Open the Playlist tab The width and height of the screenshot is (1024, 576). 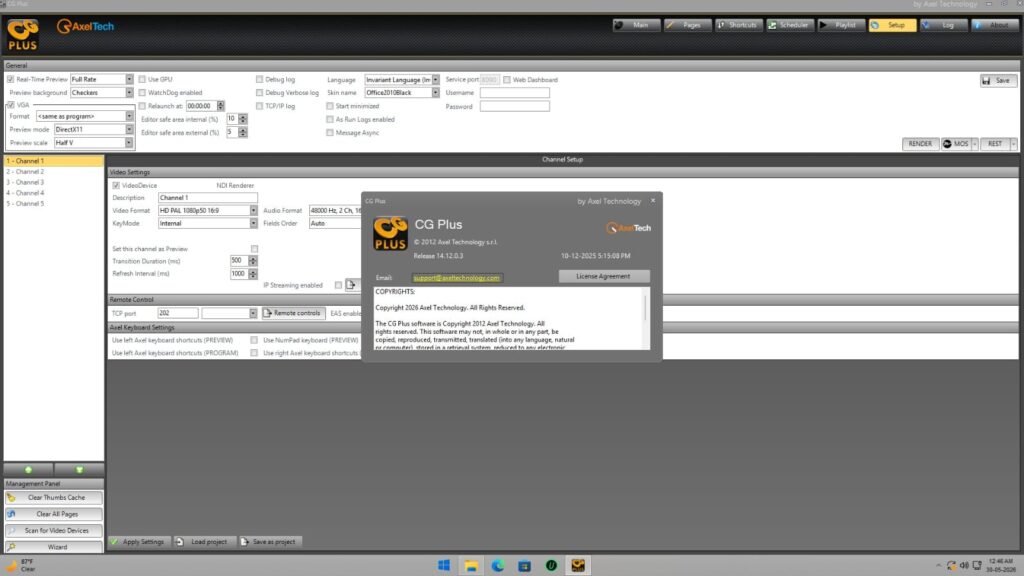coord(841,25)
